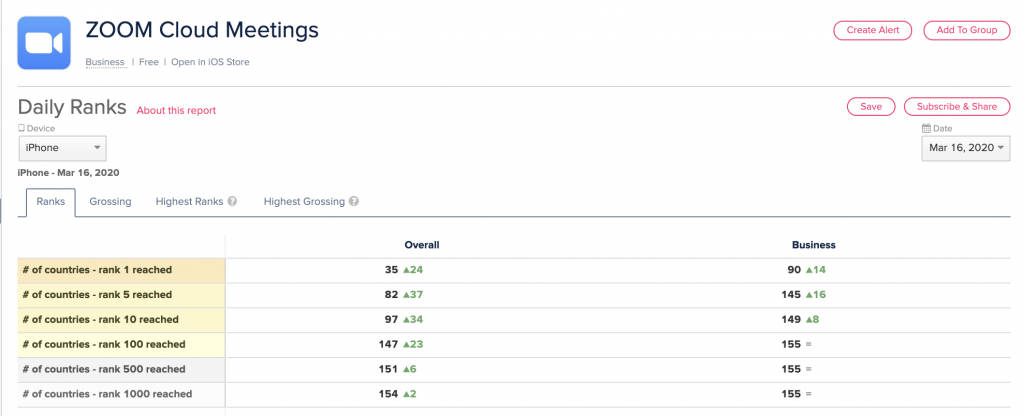Click the green up arrow beside Overall 154
Viewport: 1024px width, 416px height.
coord(407,395)
